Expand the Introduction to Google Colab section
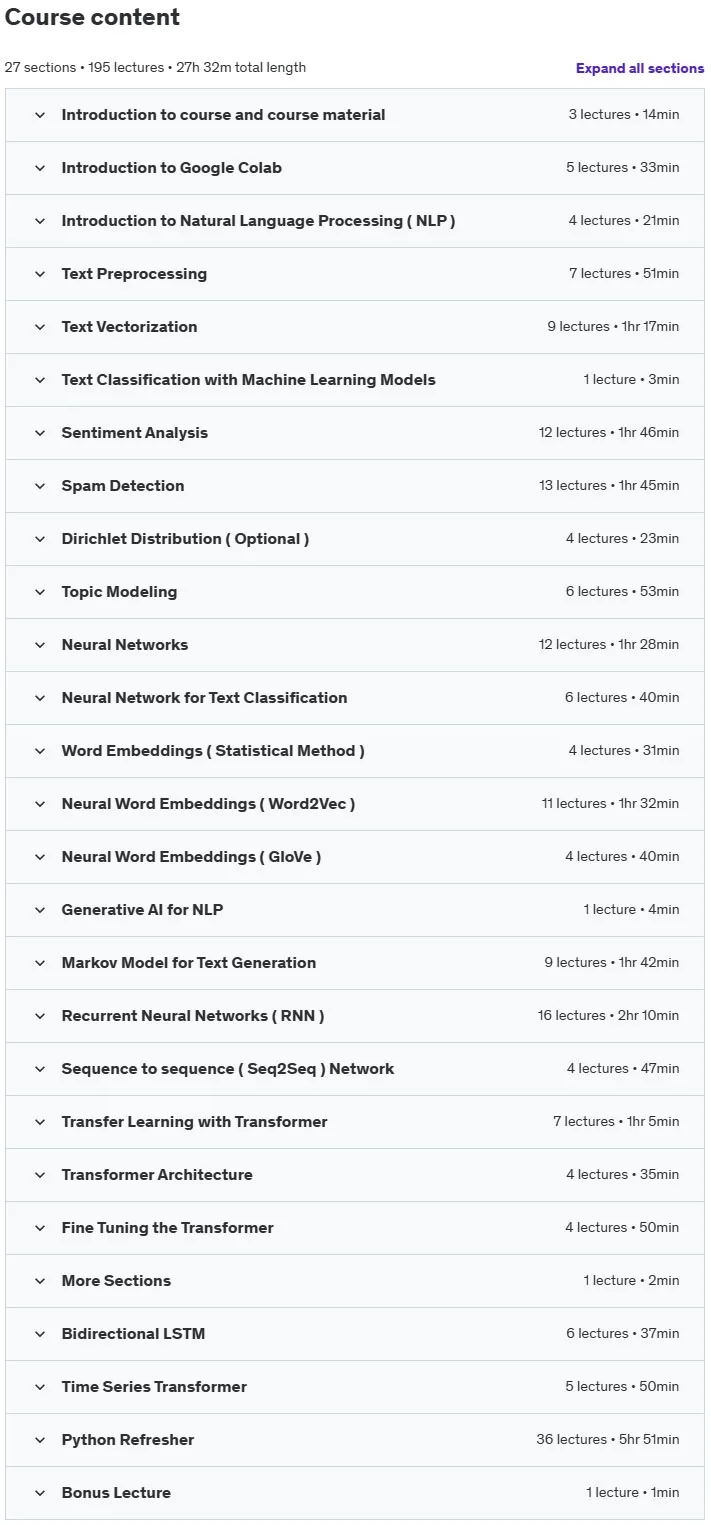Viewport: 711px width, 1525px height. 355,168
